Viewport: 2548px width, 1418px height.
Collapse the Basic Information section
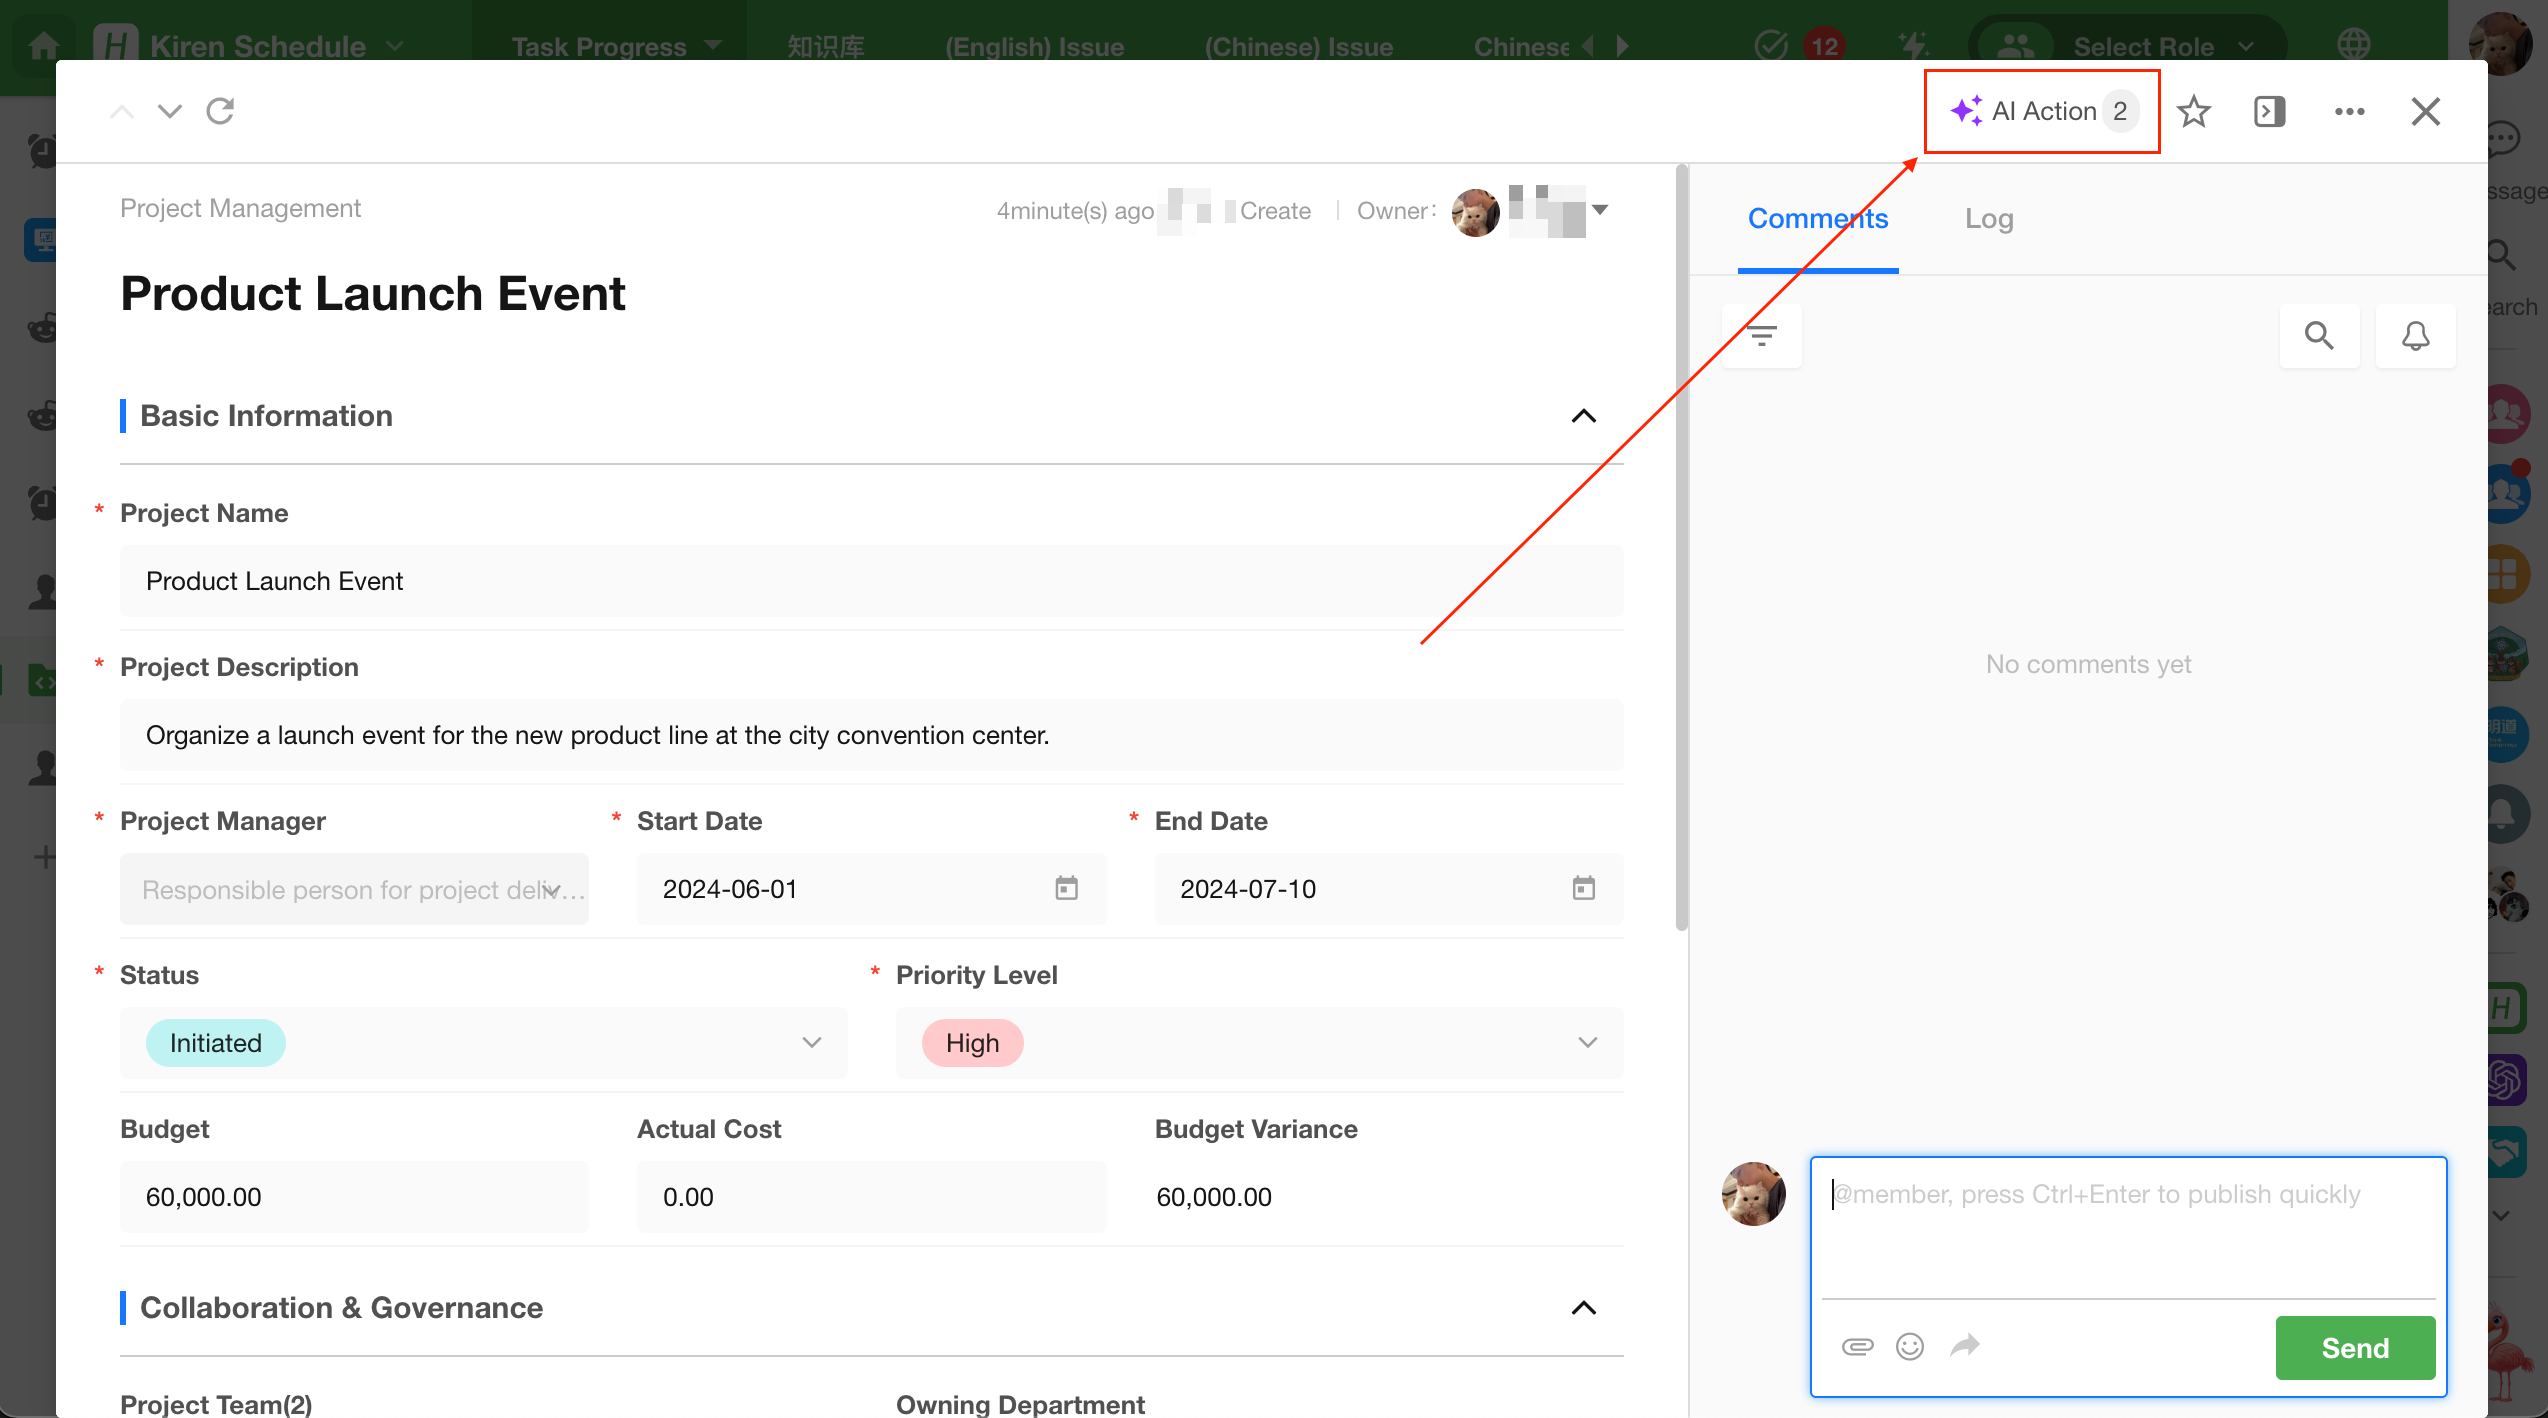click(x=1583, y=416)
